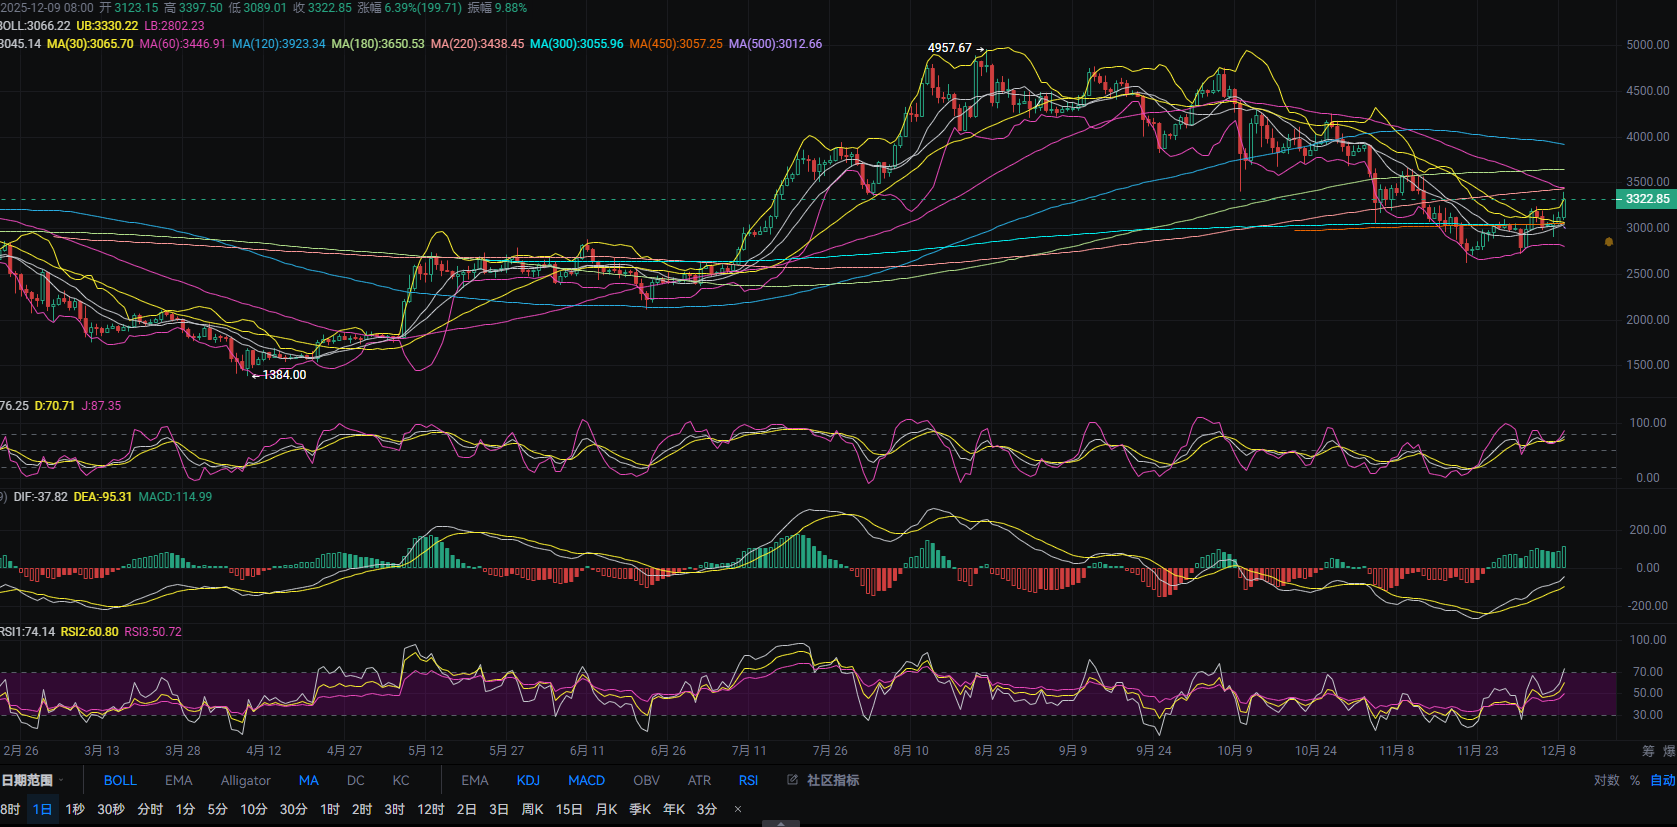Viewport: 1677px width, 827px height.
Task: Click the 自动 auto scale button
Action: 1662,780
